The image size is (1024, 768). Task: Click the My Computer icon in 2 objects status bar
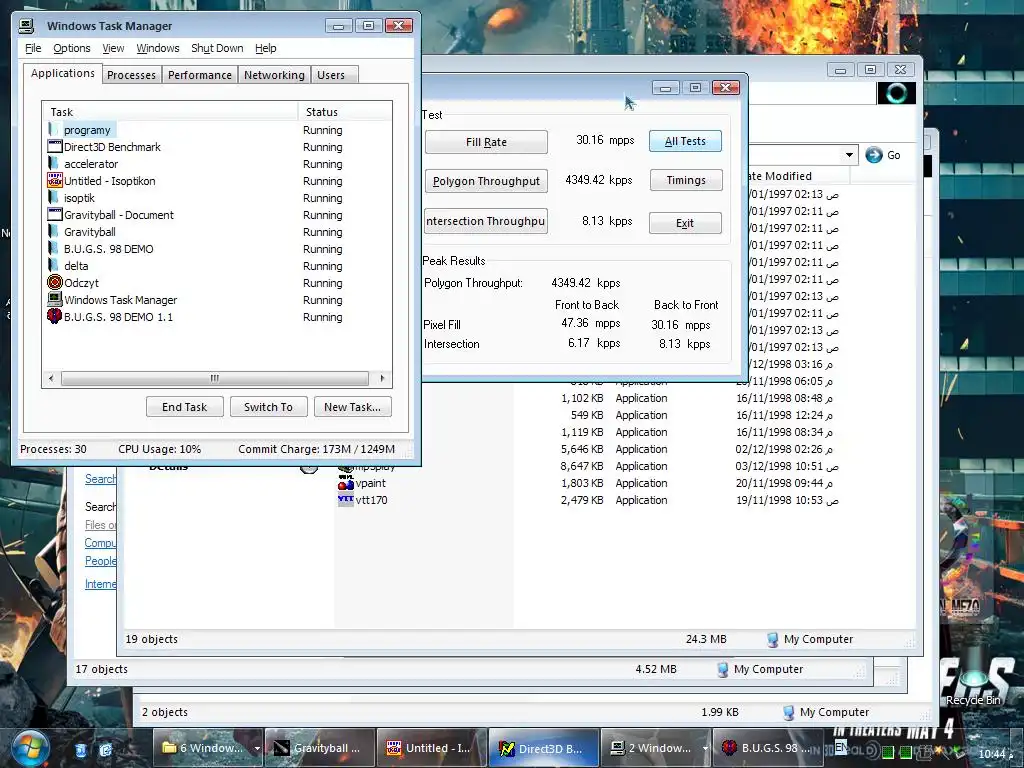click(x=788, y=712)
